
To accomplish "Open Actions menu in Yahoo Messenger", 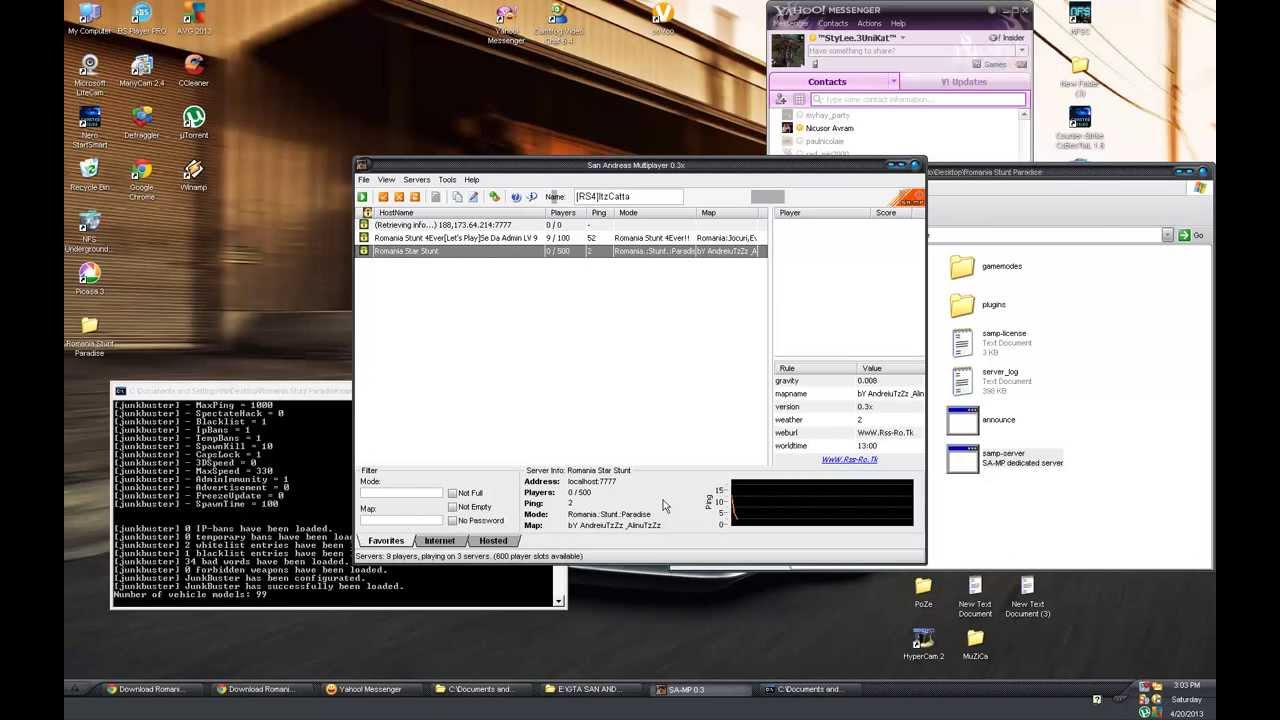I will pos(869,24).
